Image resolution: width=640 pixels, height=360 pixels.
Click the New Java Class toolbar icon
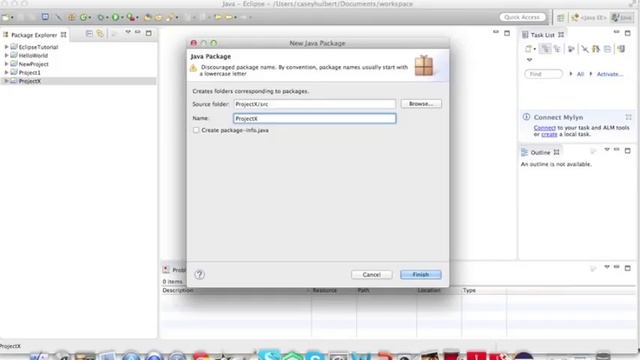click(83, 17)
